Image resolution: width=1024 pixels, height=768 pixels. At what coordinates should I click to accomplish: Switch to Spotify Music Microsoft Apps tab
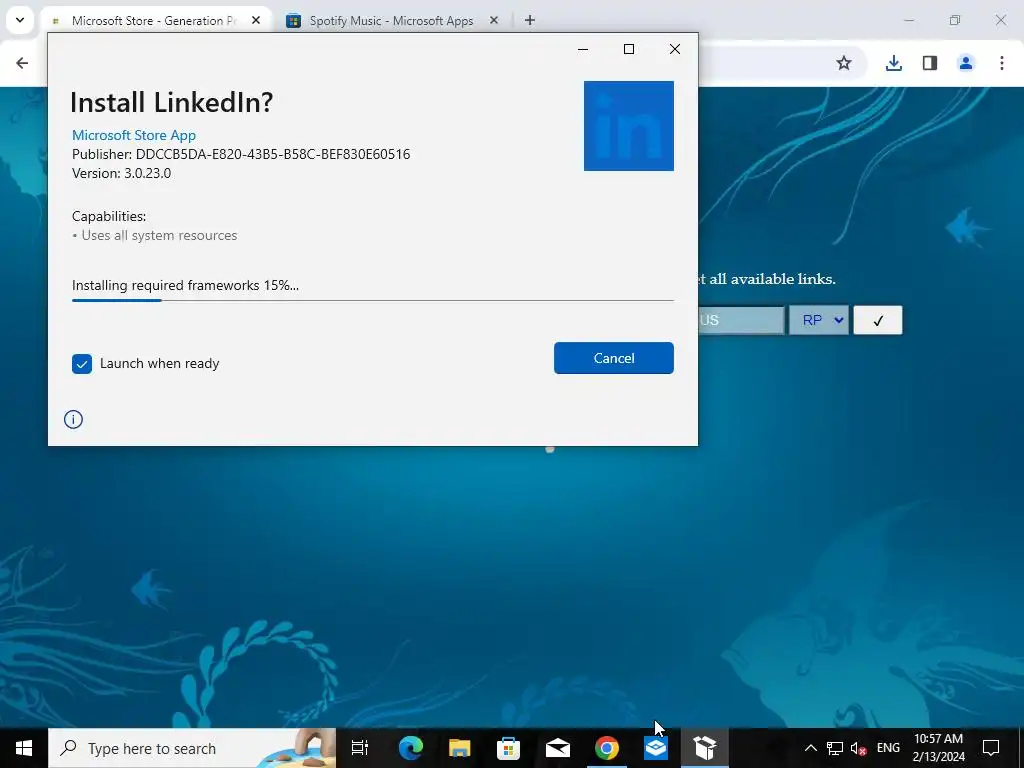(391, 20)
